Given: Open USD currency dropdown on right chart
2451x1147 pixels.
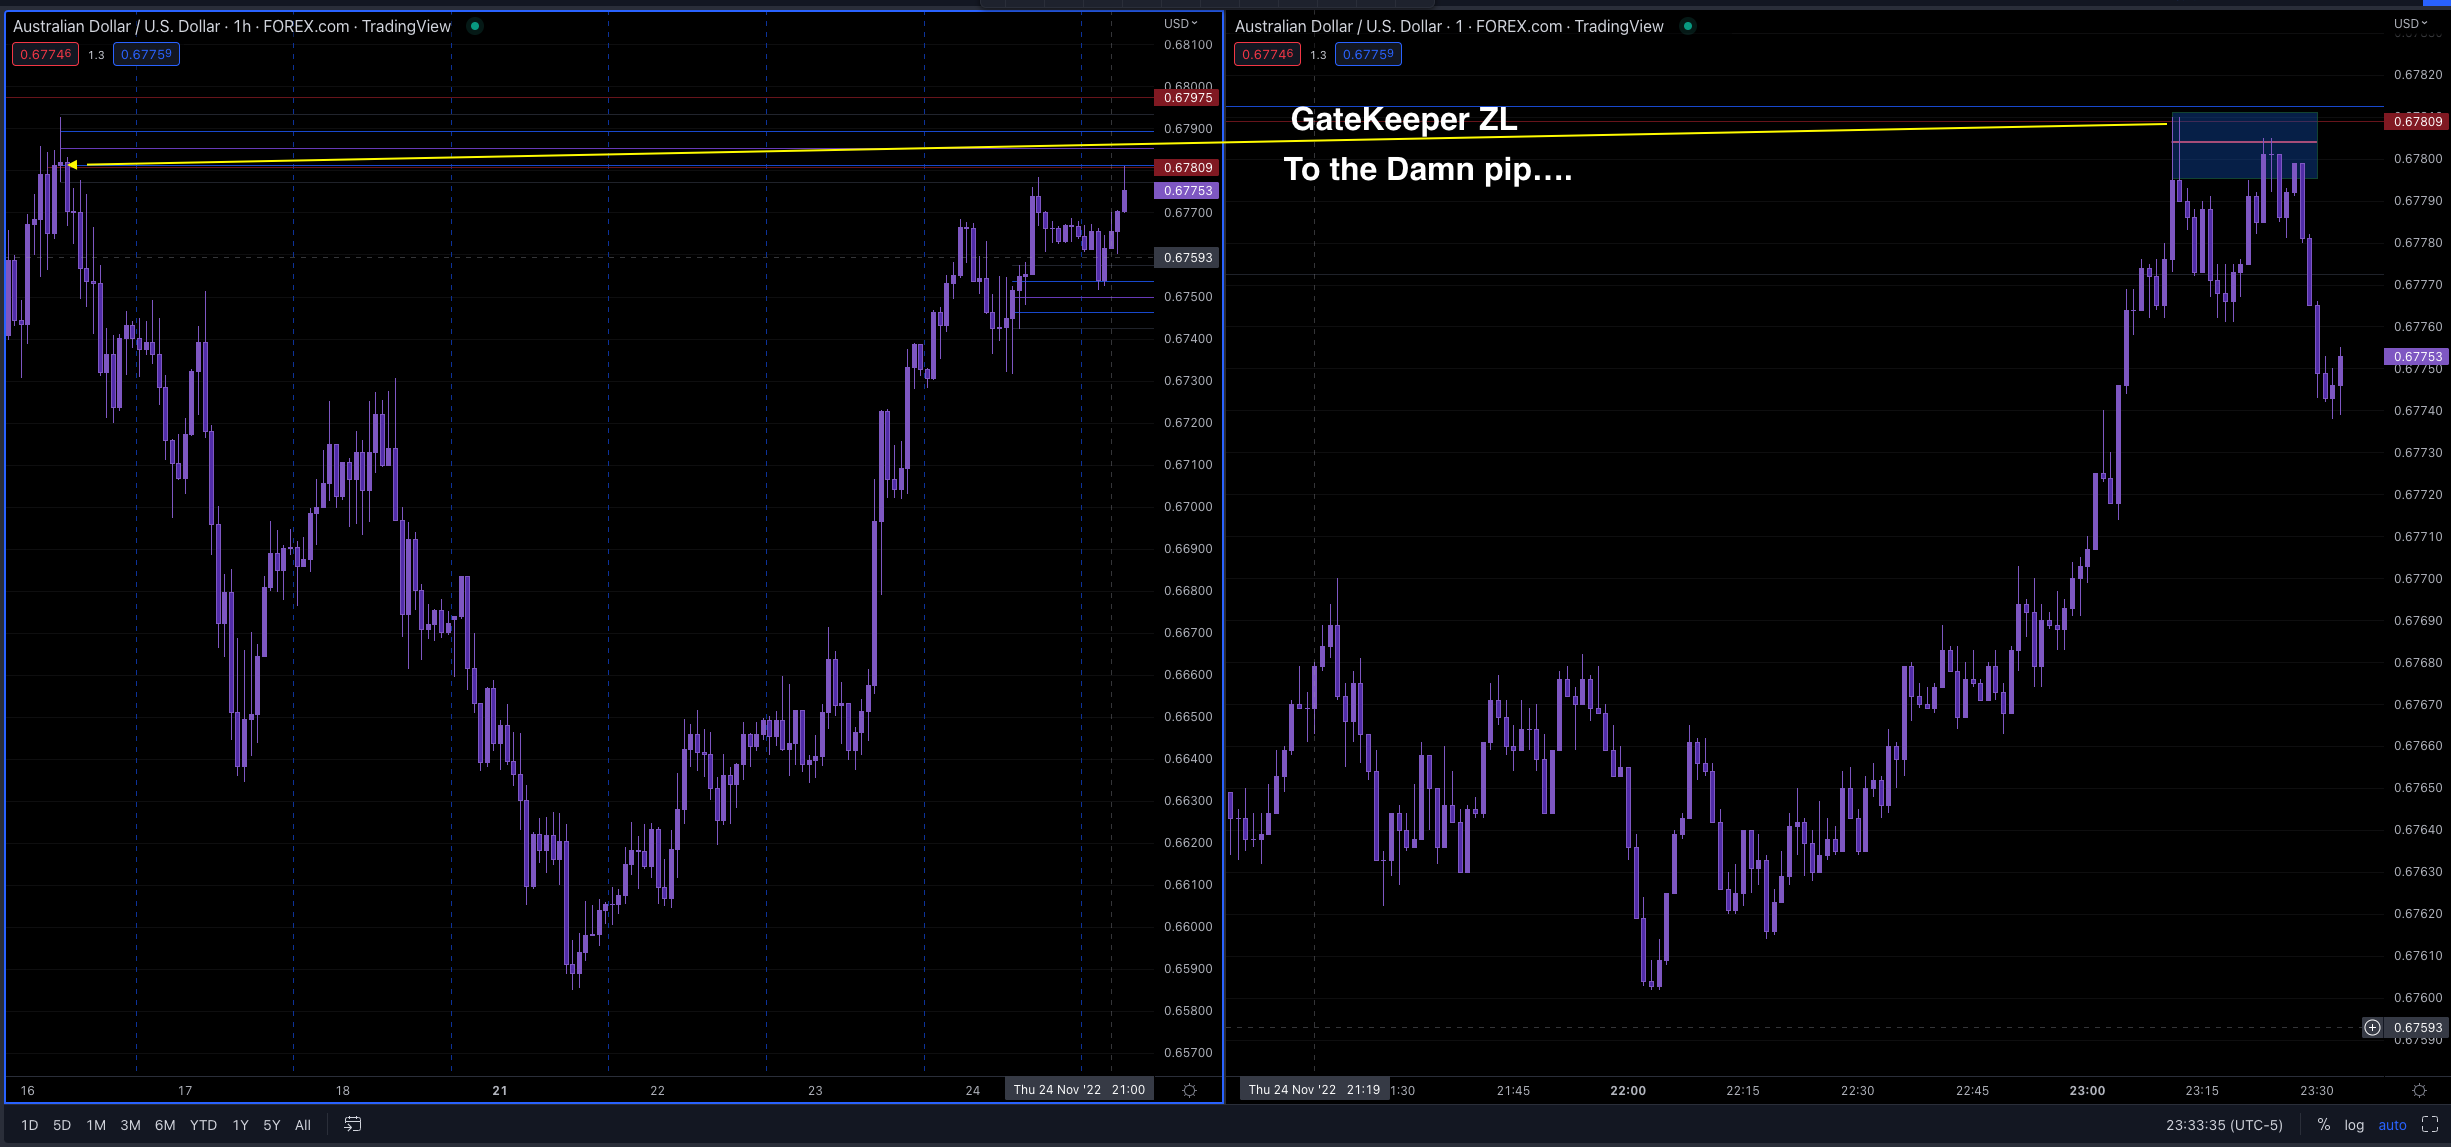Looking at the screenshot, I should (2410, 23).
